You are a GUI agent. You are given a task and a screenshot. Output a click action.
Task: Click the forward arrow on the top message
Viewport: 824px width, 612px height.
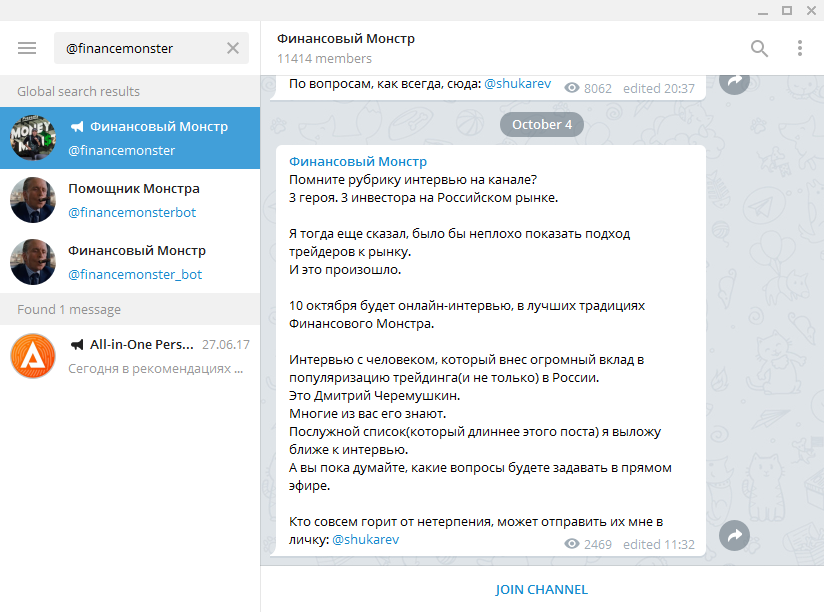[x=734, y=82]
